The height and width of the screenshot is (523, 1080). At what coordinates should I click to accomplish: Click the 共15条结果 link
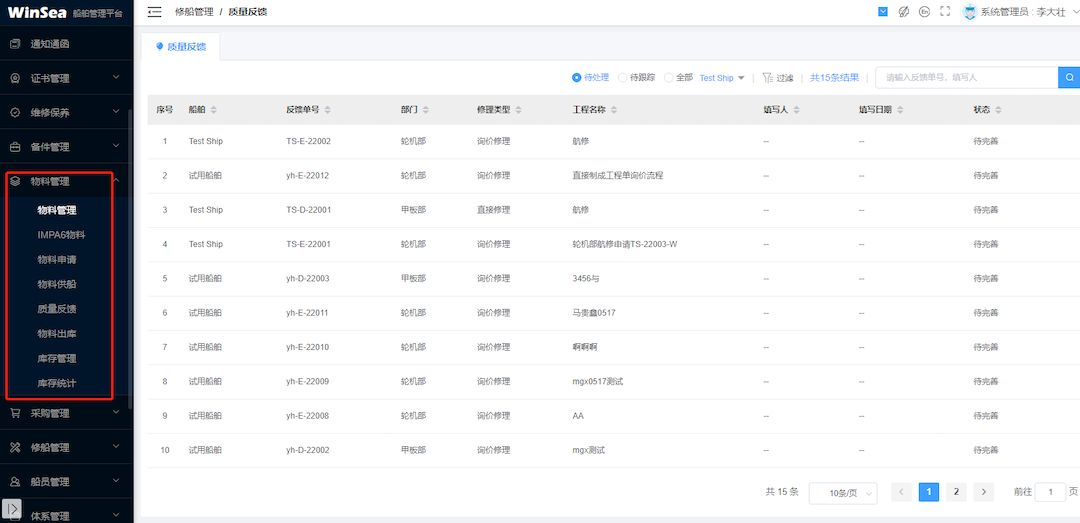(x=834, y=78)
